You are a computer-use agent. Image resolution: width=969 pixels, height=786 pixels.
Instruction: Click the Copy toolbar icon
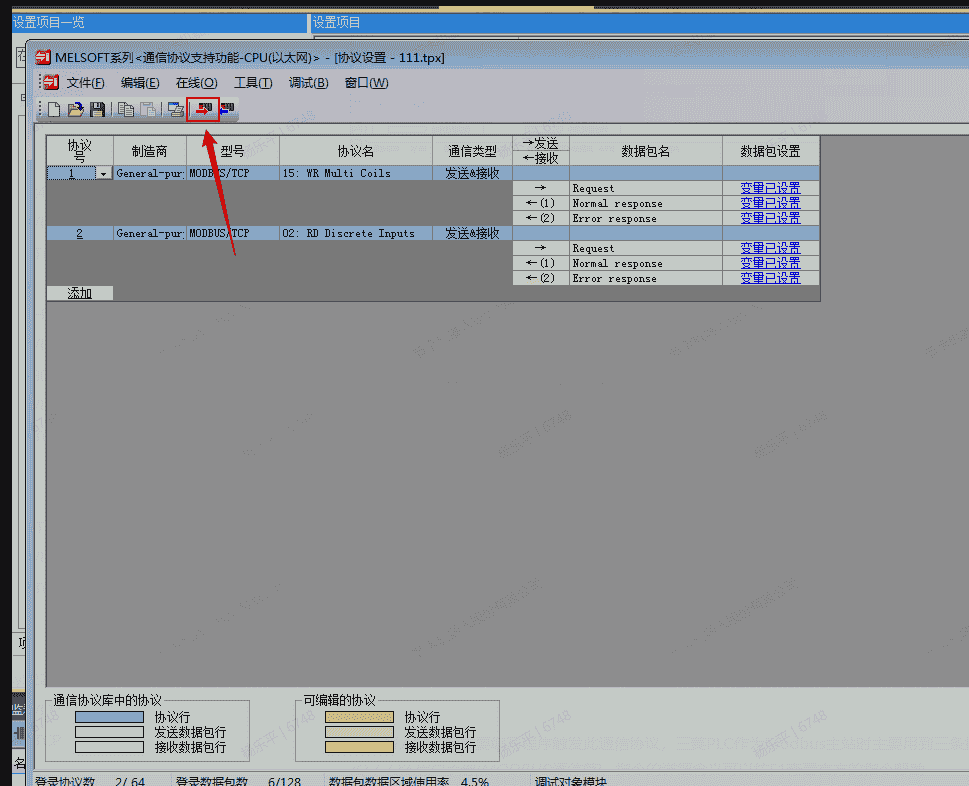click(126, 110)
